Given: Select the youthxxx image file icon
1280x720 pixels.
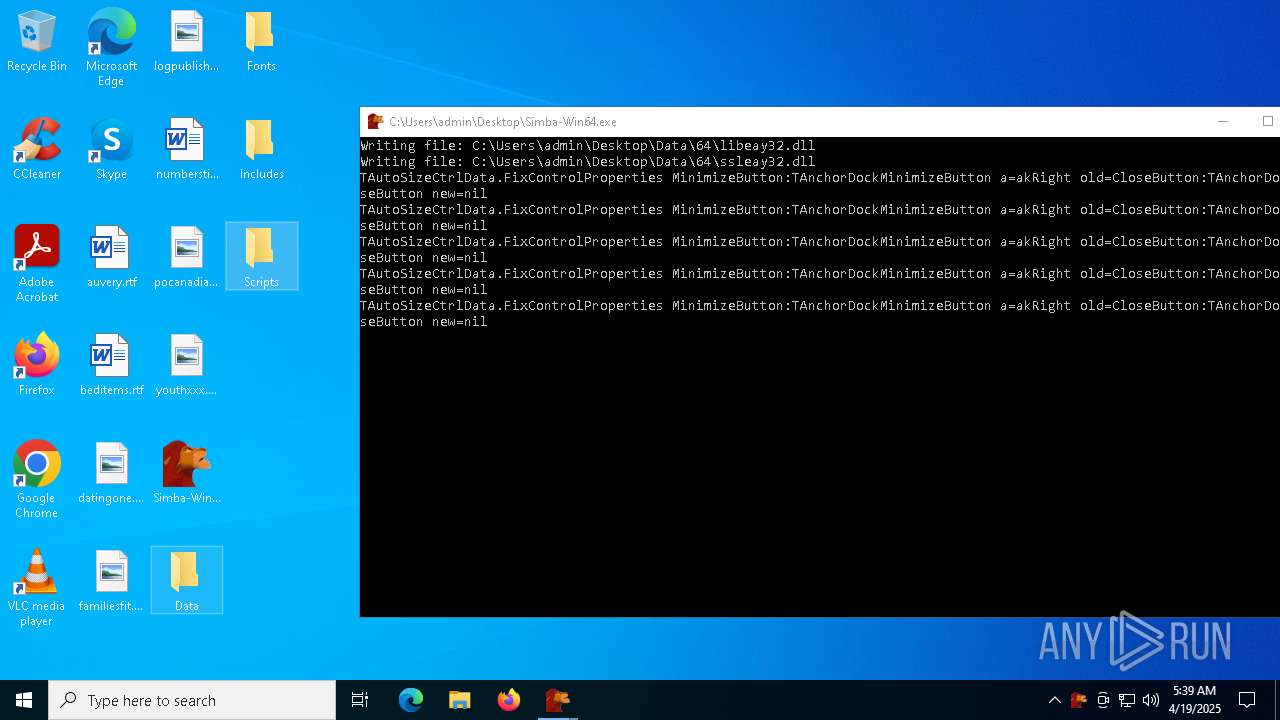Looking at the screenshot, I should tap(186, 366).
